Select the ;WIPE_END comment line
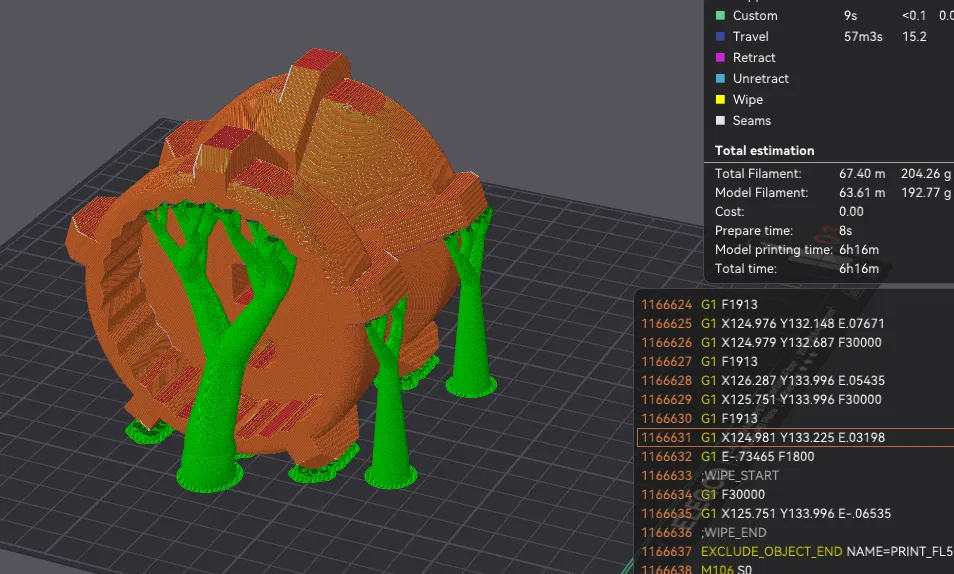The width and height of the screenshot is (954, 574). click(x=795, y=533)
